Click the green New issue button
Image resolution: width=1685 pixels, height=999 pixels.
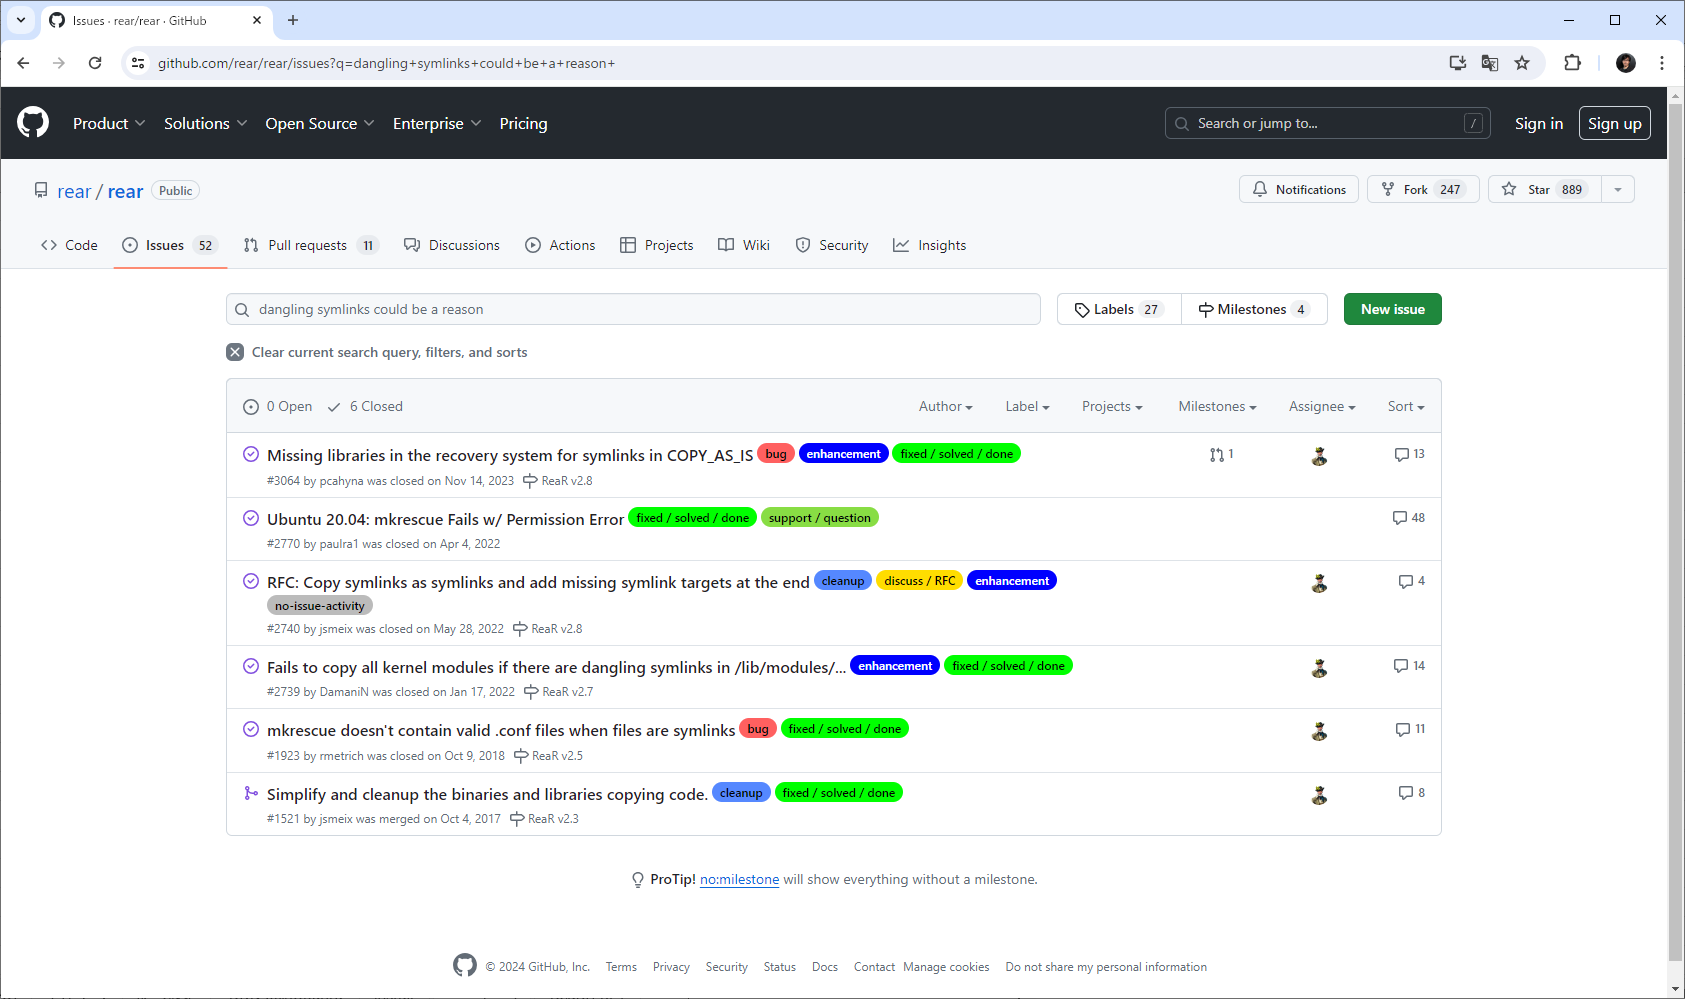pyautogui.click(x=1392, y=310)
